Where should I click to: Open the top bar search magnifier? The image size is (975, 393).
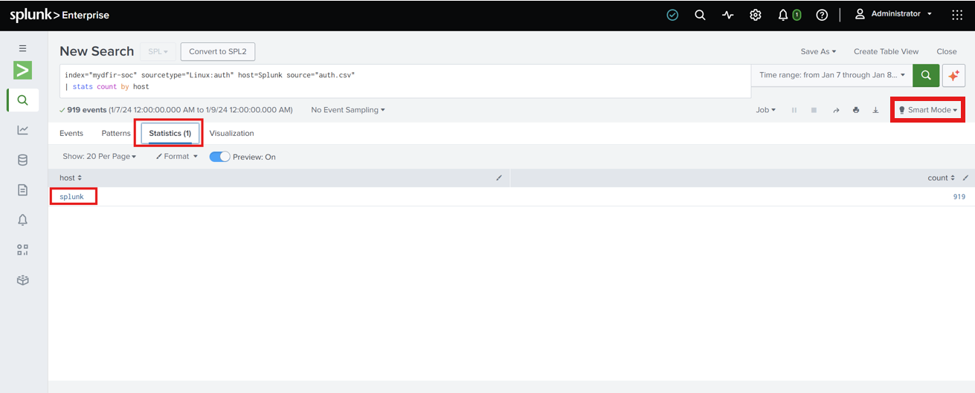point(700,15)
